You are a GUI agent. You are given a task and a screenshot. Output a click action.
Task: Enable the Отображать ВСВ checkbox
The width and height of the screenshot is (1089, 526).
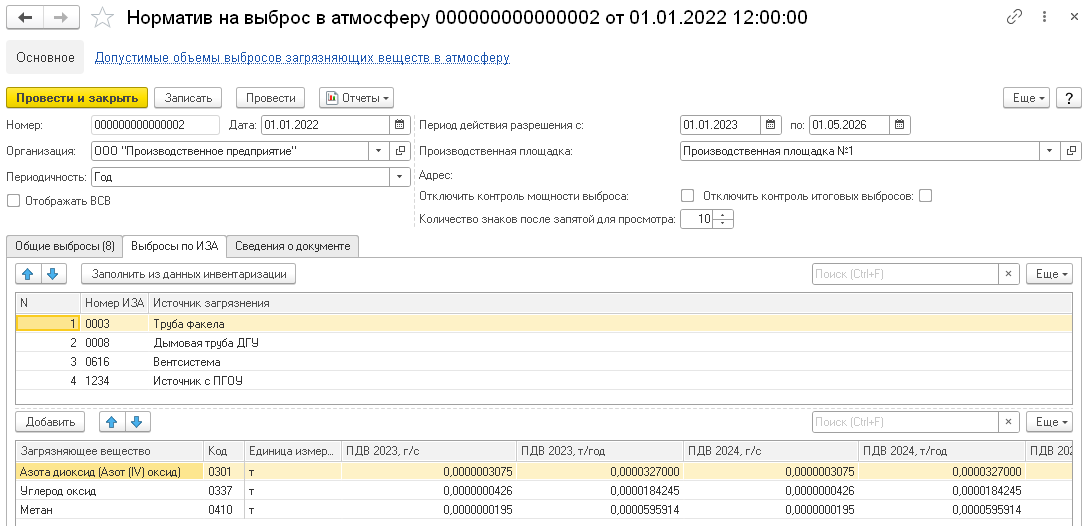13,200
